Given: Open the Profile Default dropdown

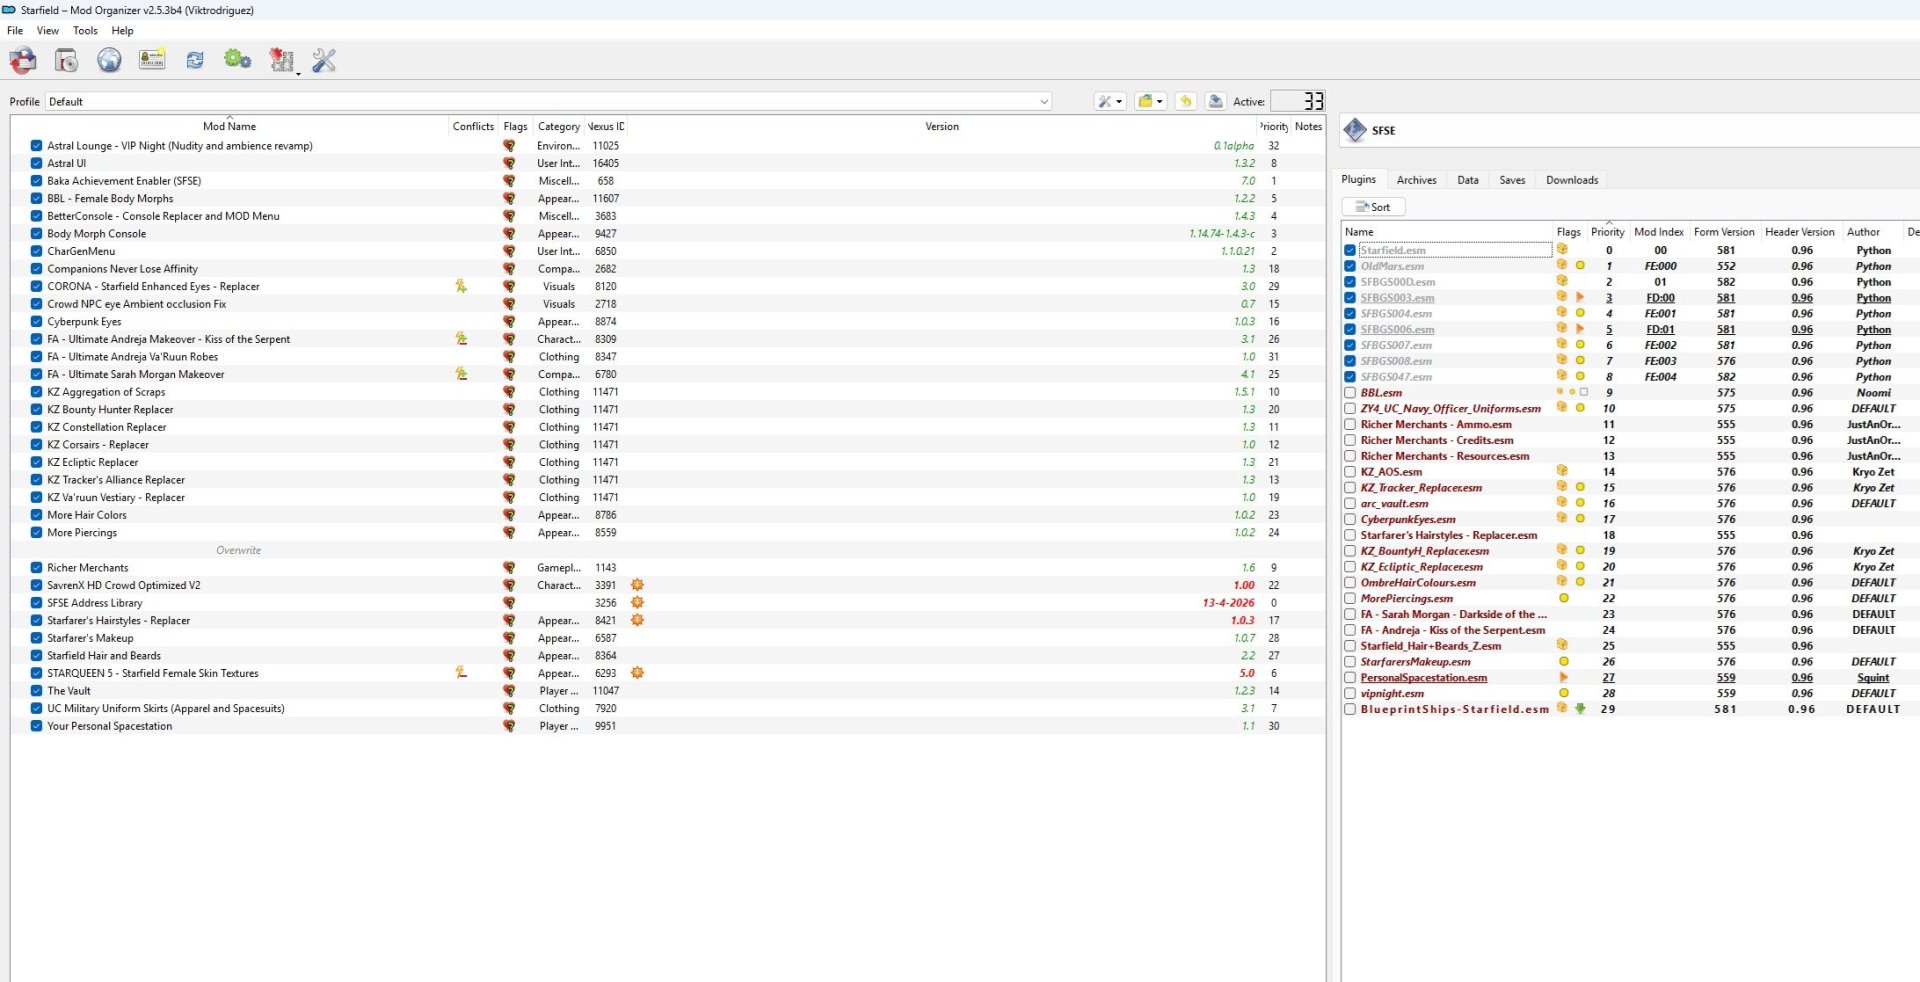Looking at the screenshot, I should (548, 101).
